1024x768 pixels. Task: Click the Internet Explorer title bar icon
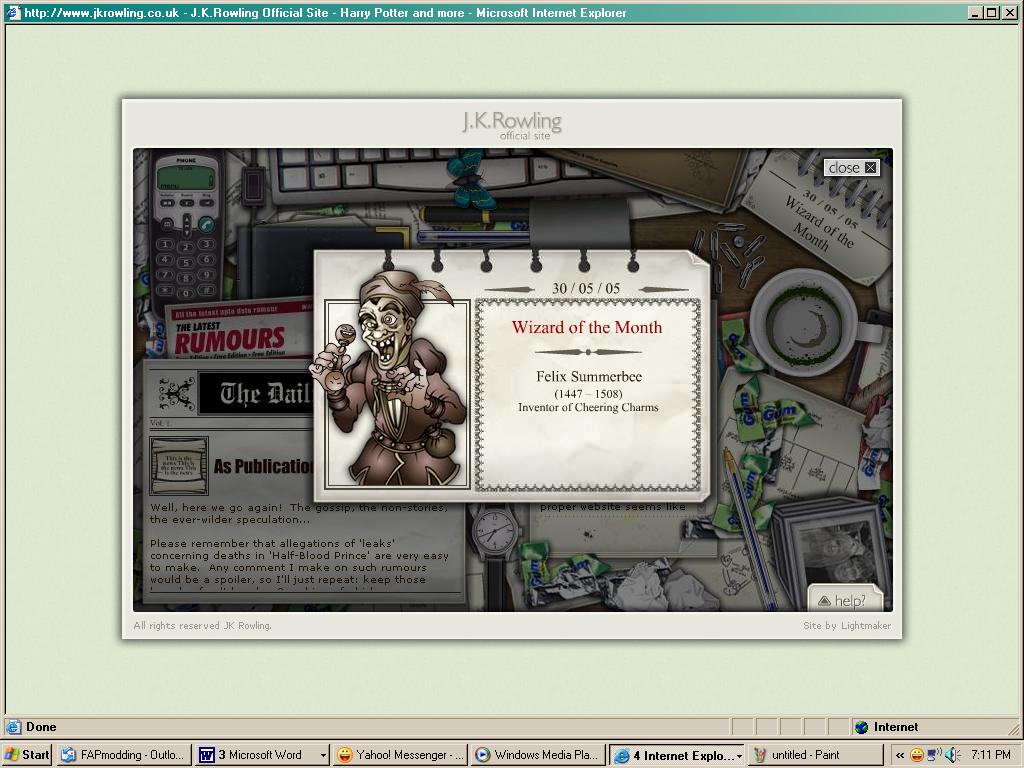pos(13,12)
